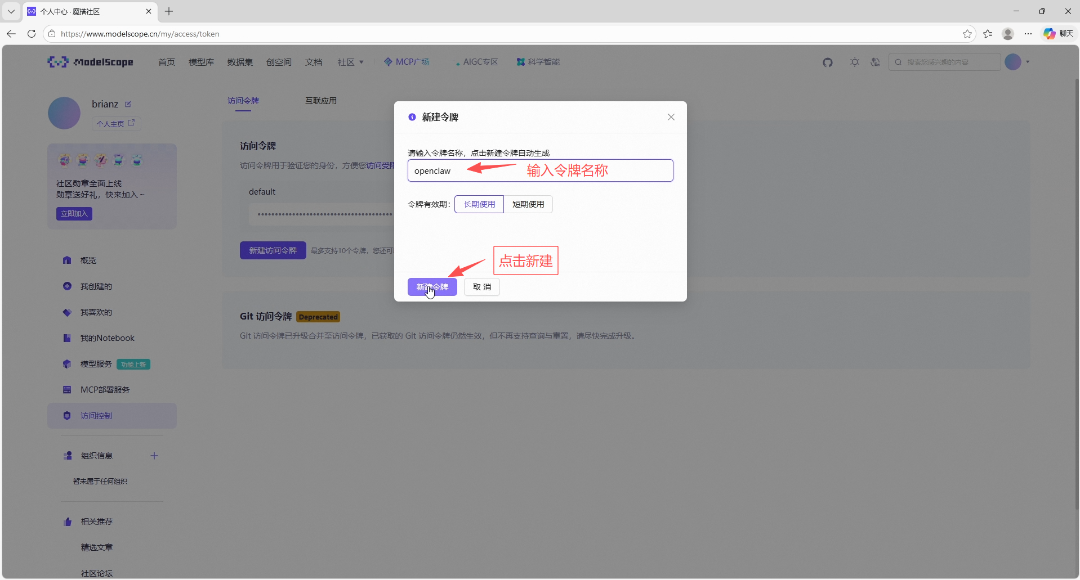
Task: Open 数据集 in the top navigation
Action: [240, 62]
